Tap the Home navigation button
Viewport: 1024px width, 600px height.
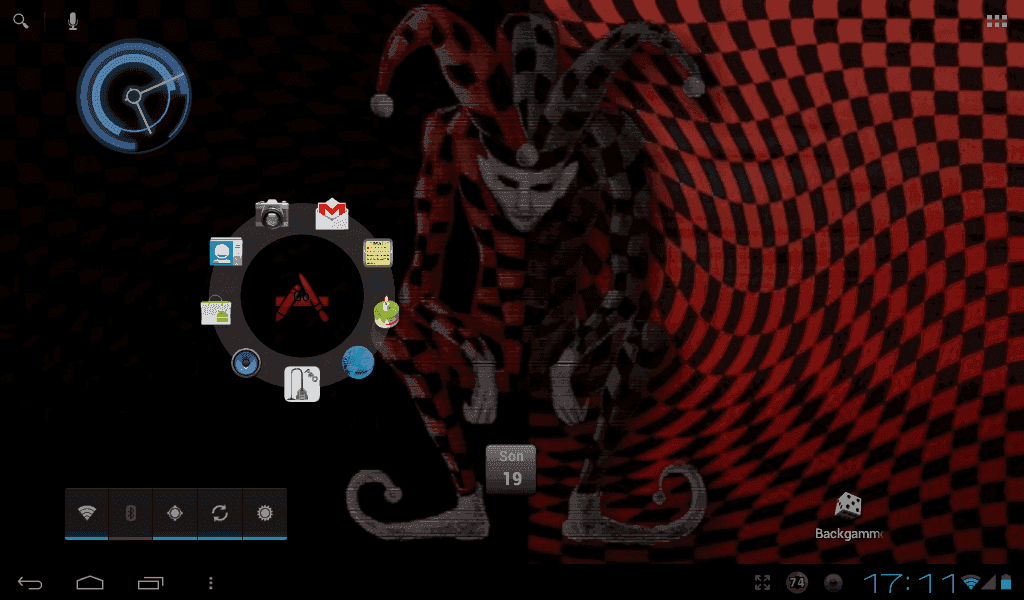click(90, 582)
